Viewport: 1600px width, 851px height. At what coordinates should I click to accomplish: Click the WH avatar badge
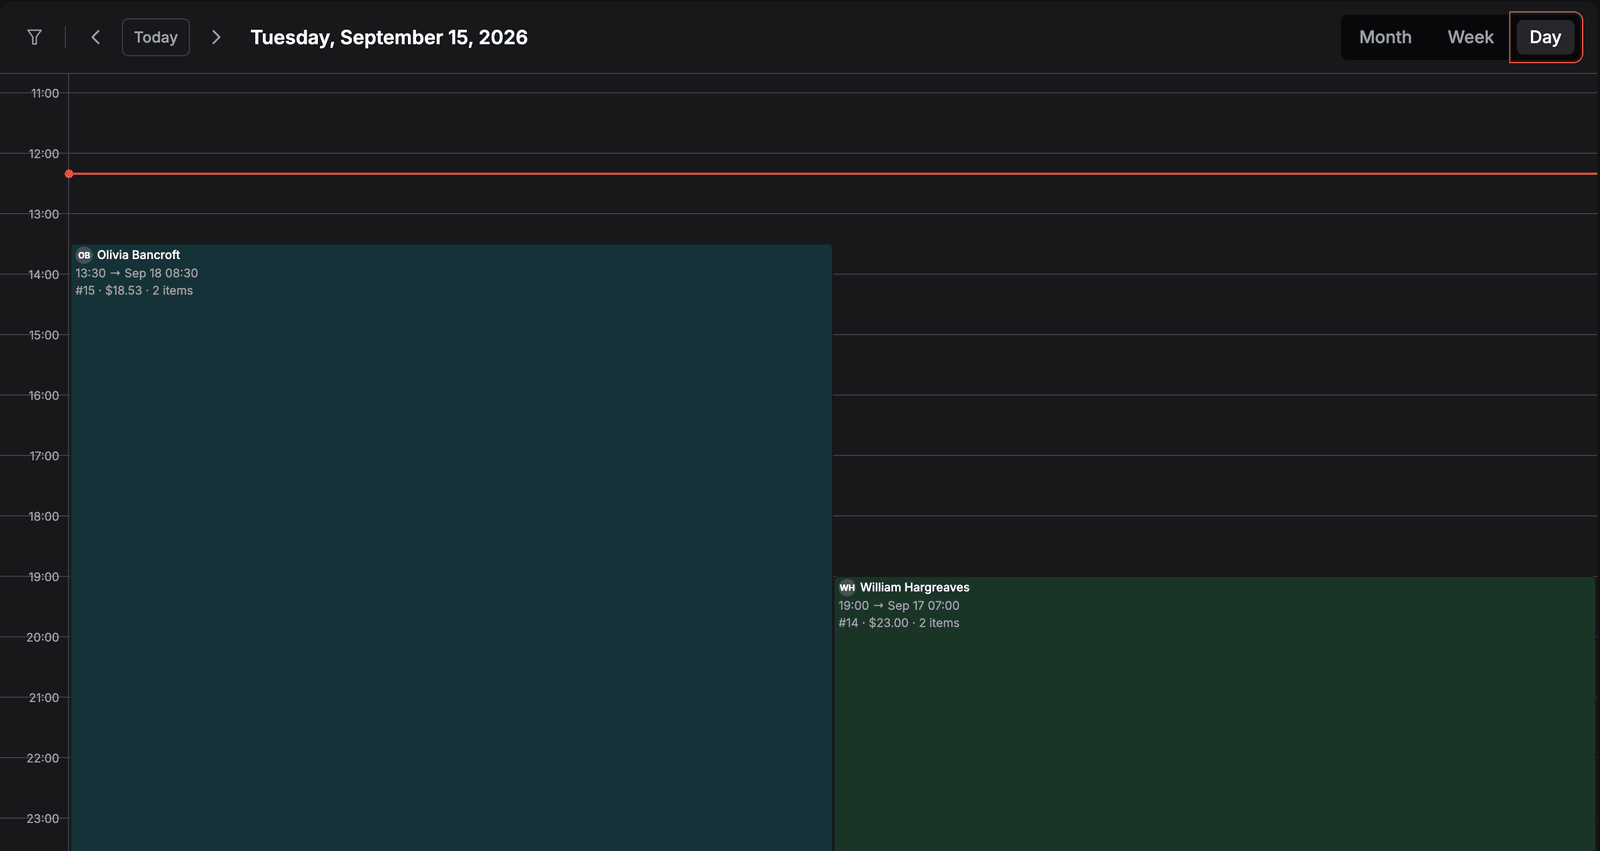(x=847, y=587)
